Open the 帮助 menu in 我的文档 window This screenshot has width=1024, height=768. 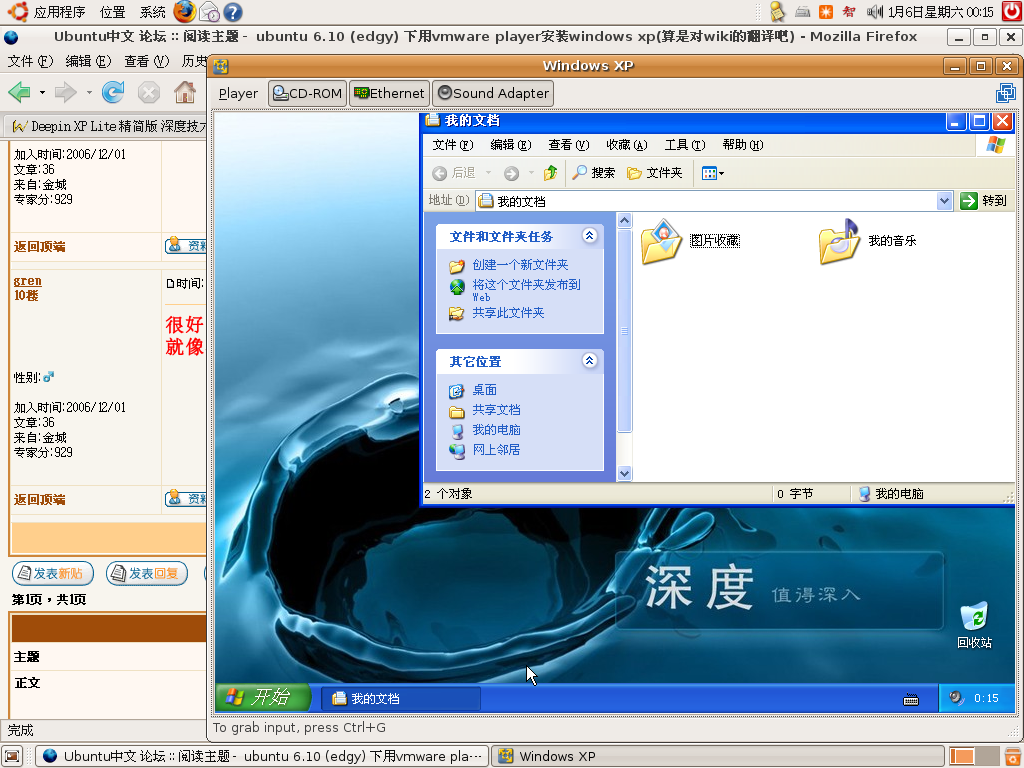[743, 145]
